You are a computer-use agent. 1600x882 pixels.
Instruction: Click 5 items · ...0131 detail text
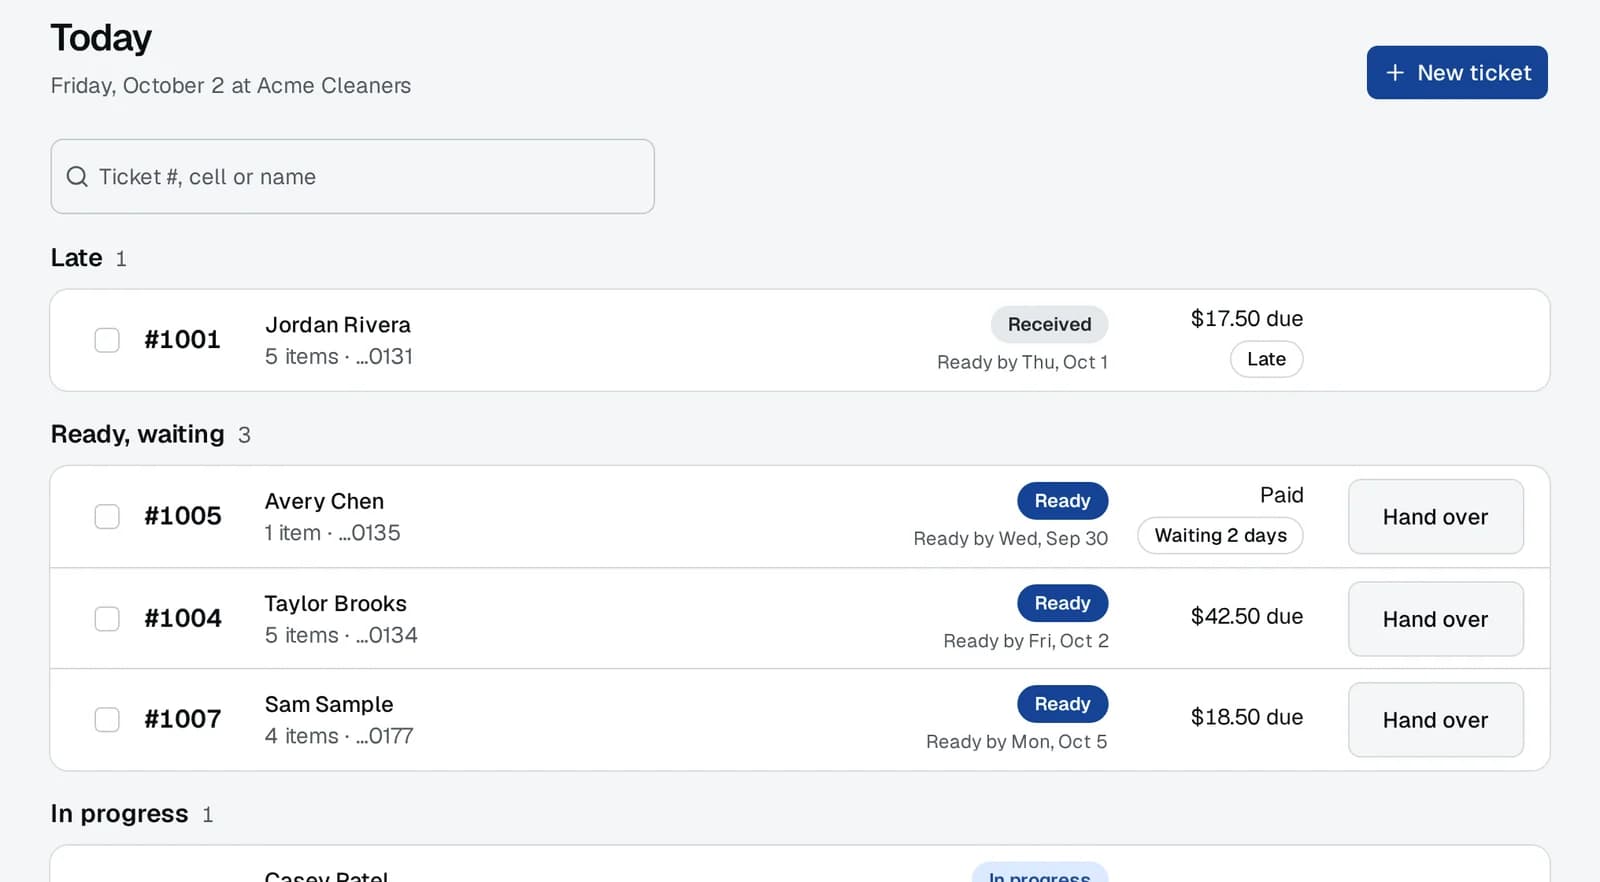[x=339, y=357]
